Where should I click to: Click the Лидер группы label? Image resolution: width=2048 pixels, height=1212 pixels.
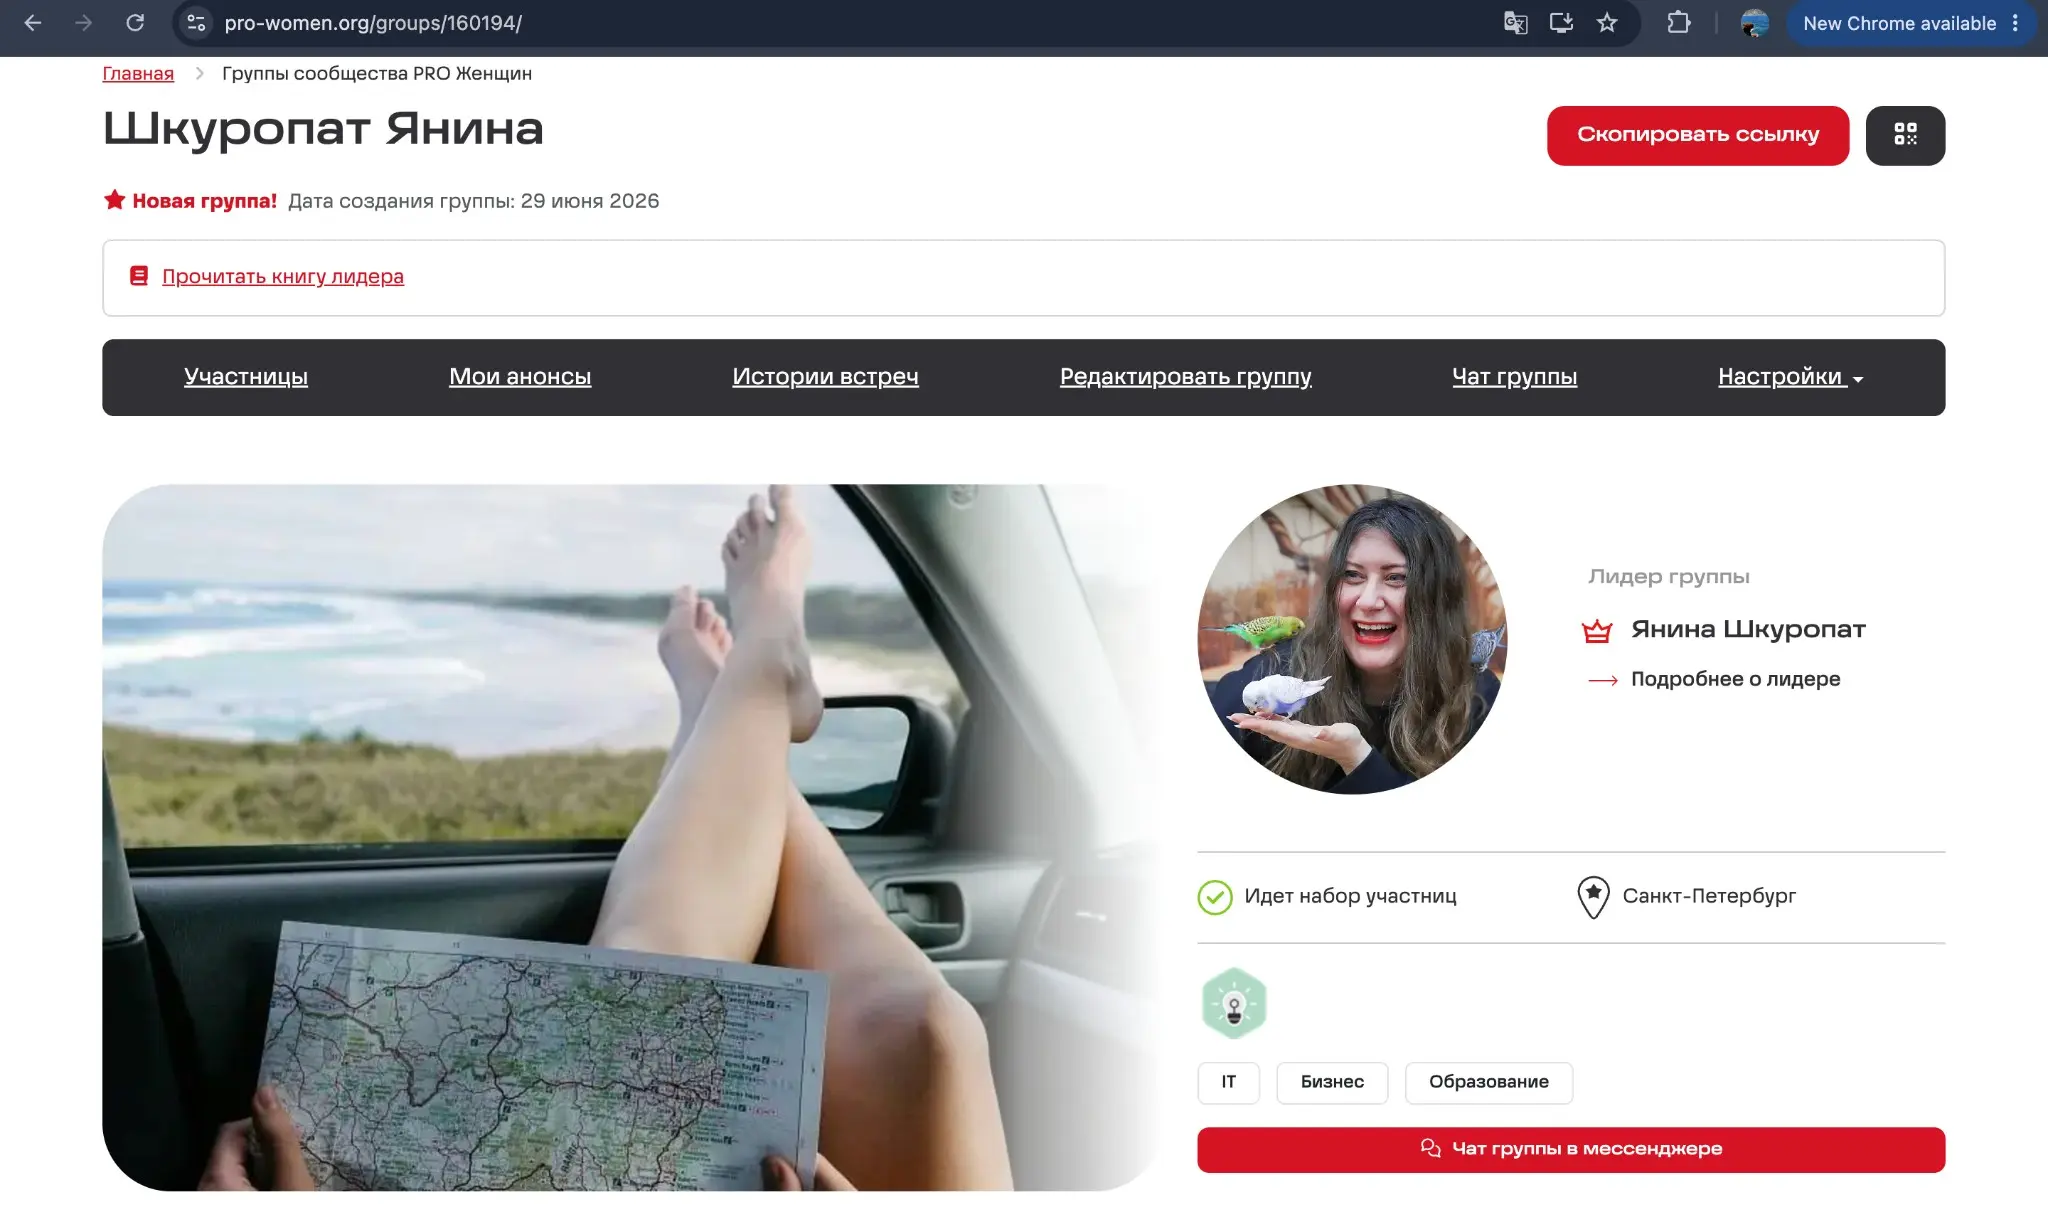[1669, 577]
